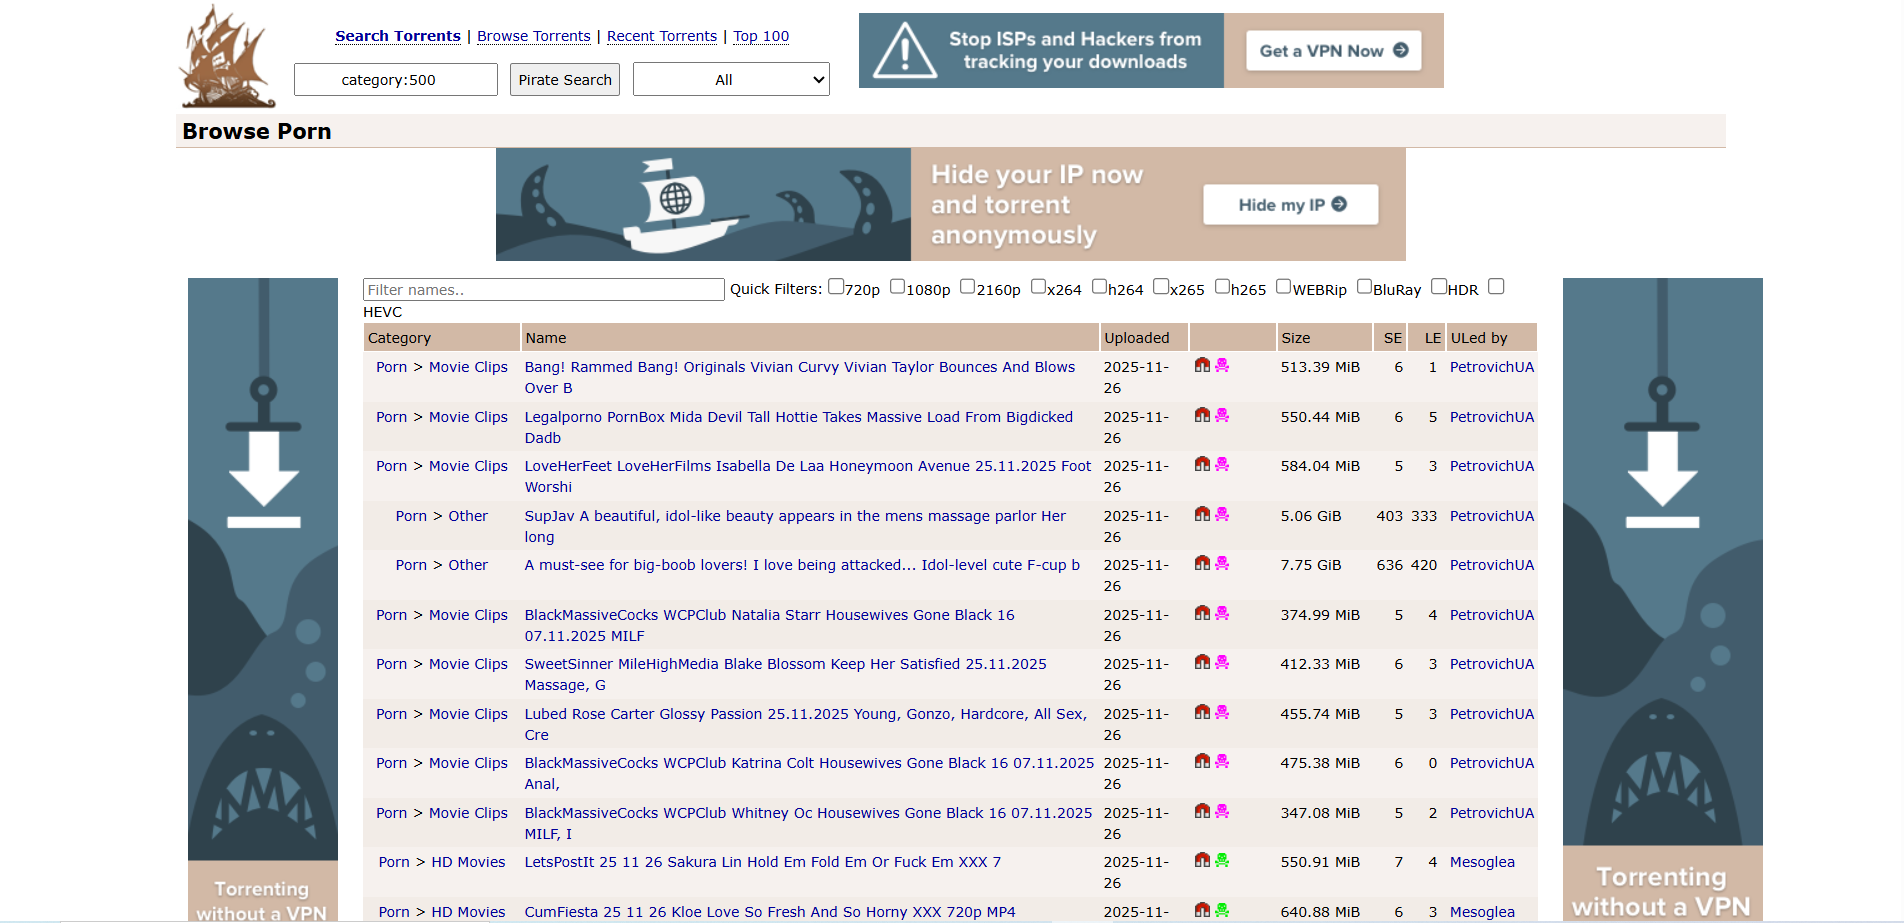
Task: Click the LE column header
Action: coord(1428,338)
